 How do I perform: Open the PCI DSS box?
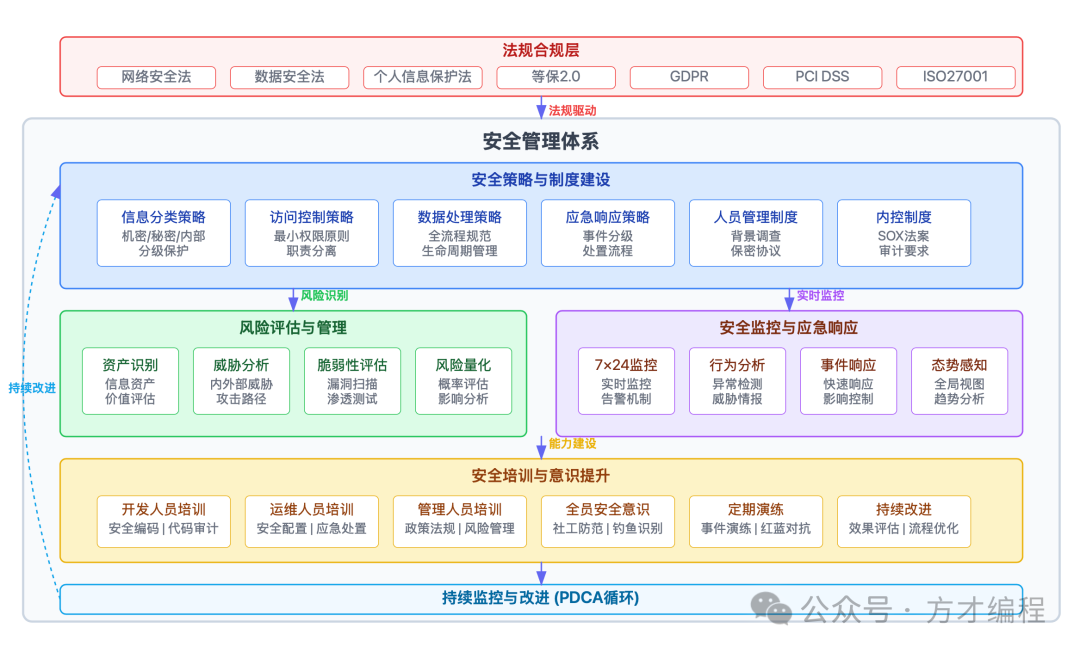click(x=822, y=77)
